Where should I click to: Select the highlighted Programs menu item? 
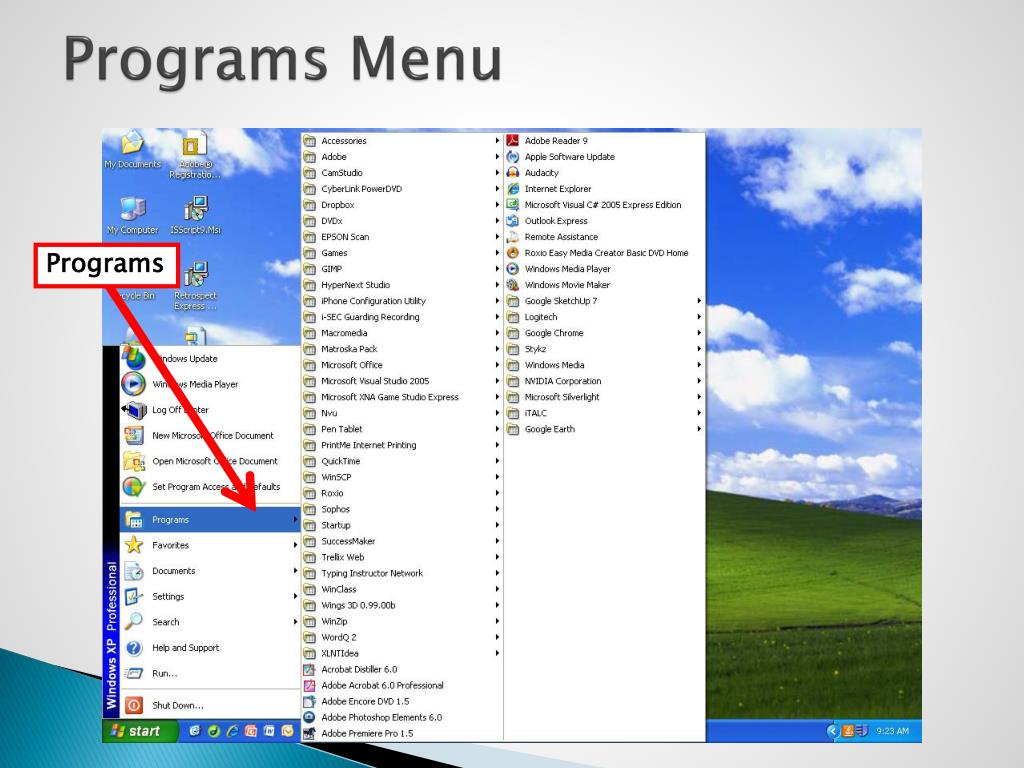pyautogui.click(x=210, y=520)
